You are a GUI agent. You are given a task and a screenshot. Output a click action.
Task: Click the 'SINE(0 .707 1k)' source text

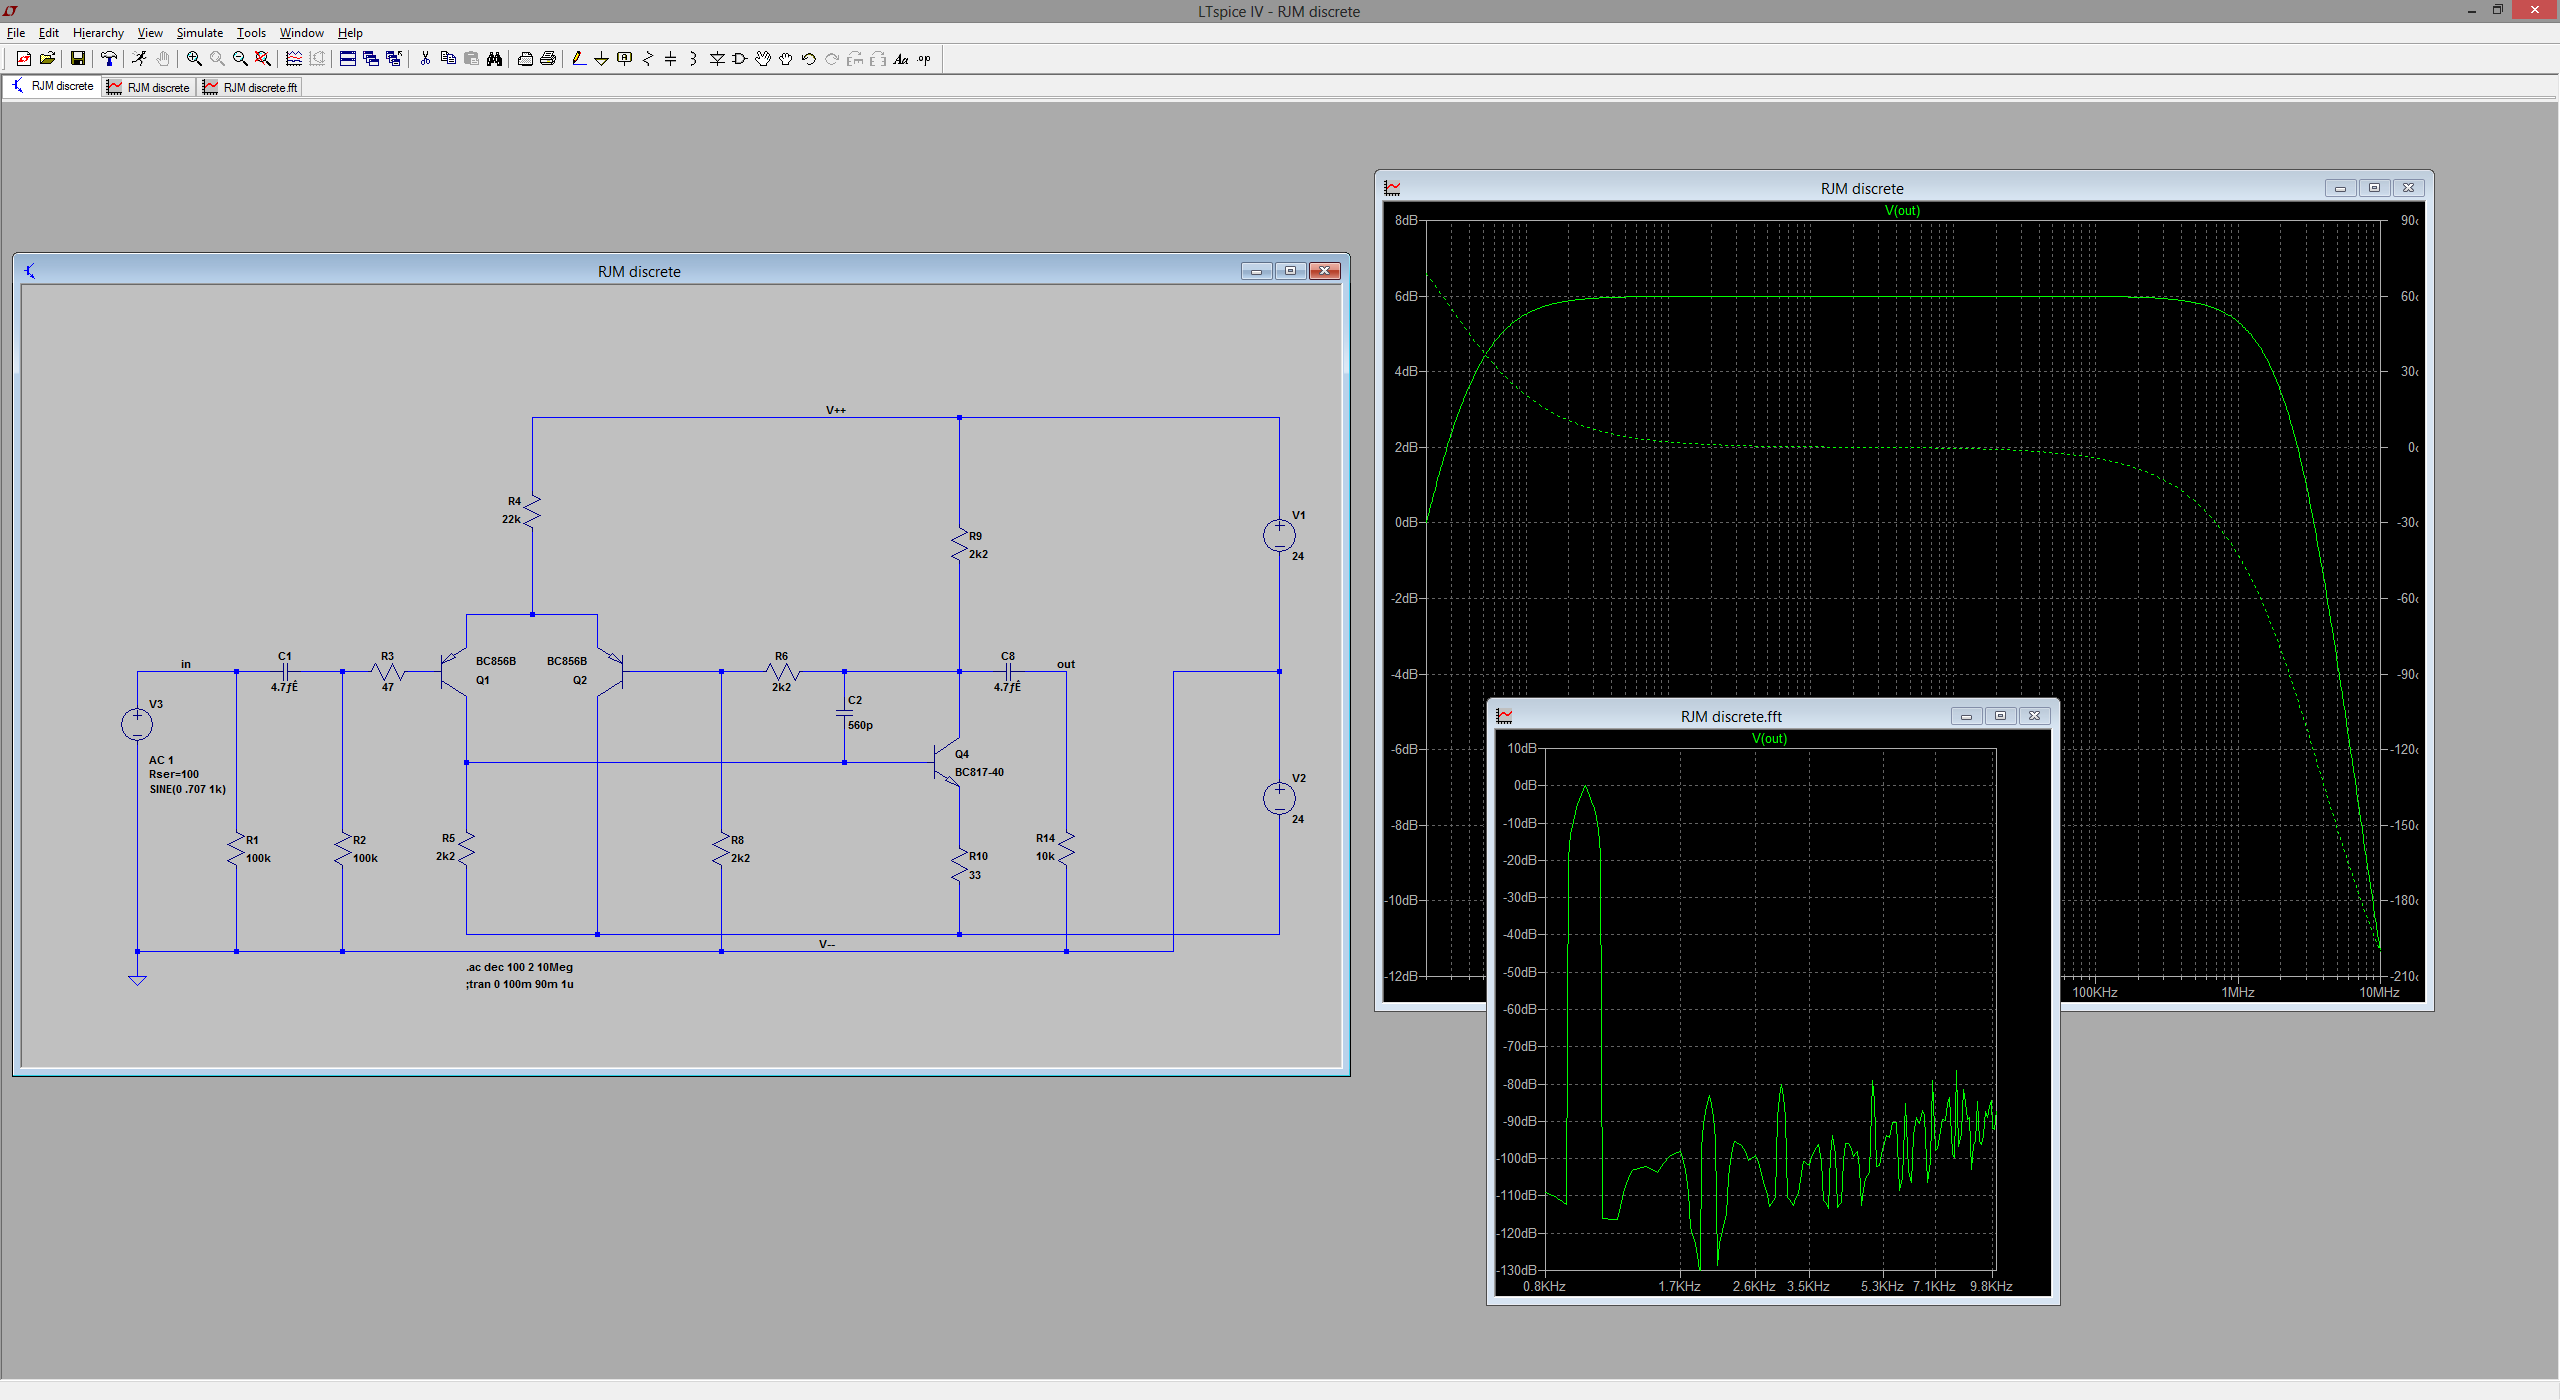point(187,789)
